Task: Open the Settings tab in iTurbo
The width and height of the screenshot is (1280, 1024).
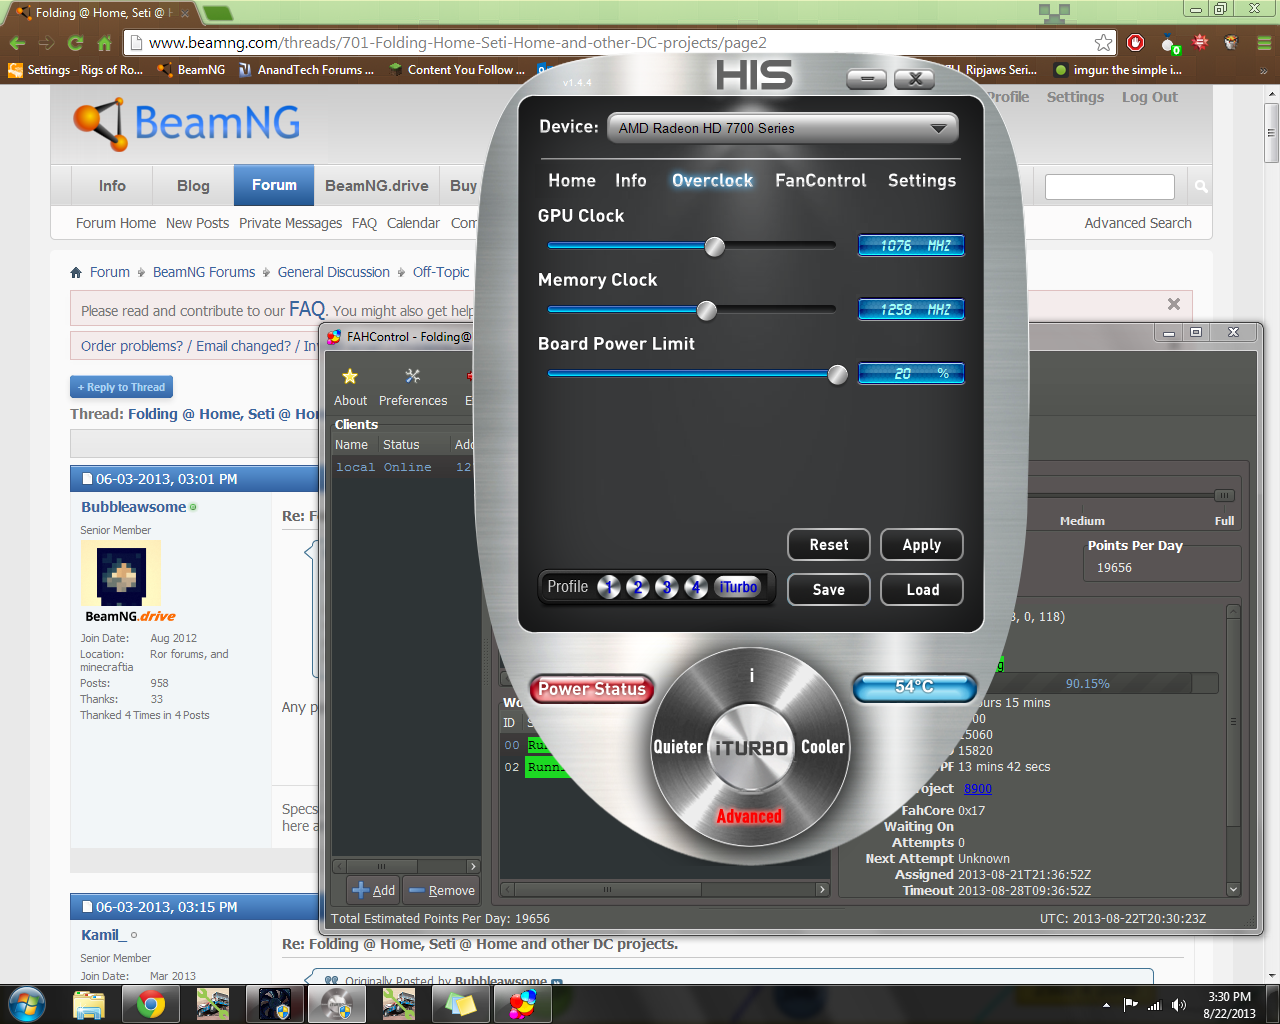Action: click(922, 181)
